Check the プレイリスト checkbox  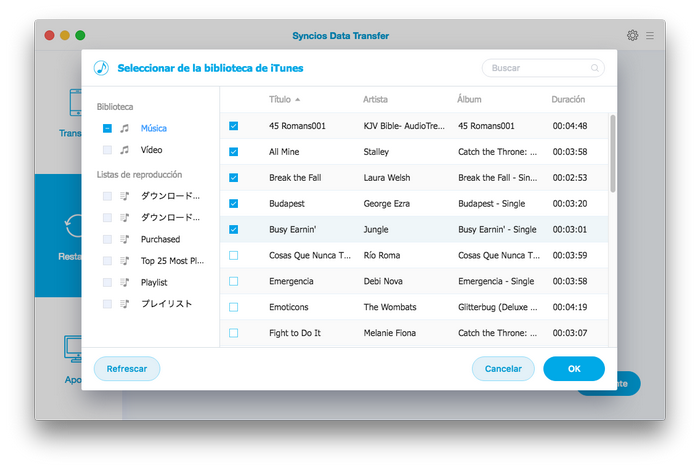pos(107,304)
